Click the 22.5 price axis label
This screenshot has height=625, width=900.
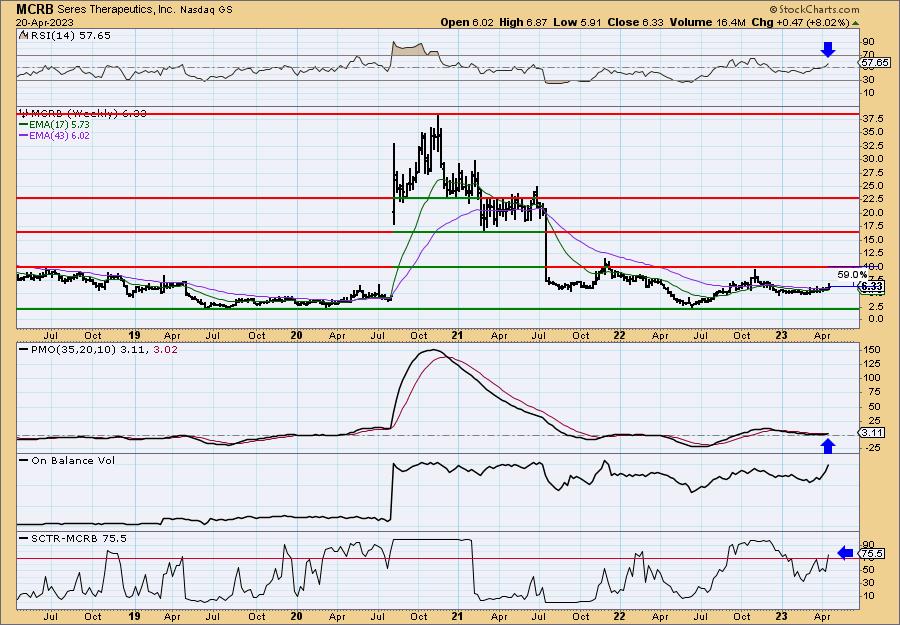pyautogui.click(x=871, y=199)
